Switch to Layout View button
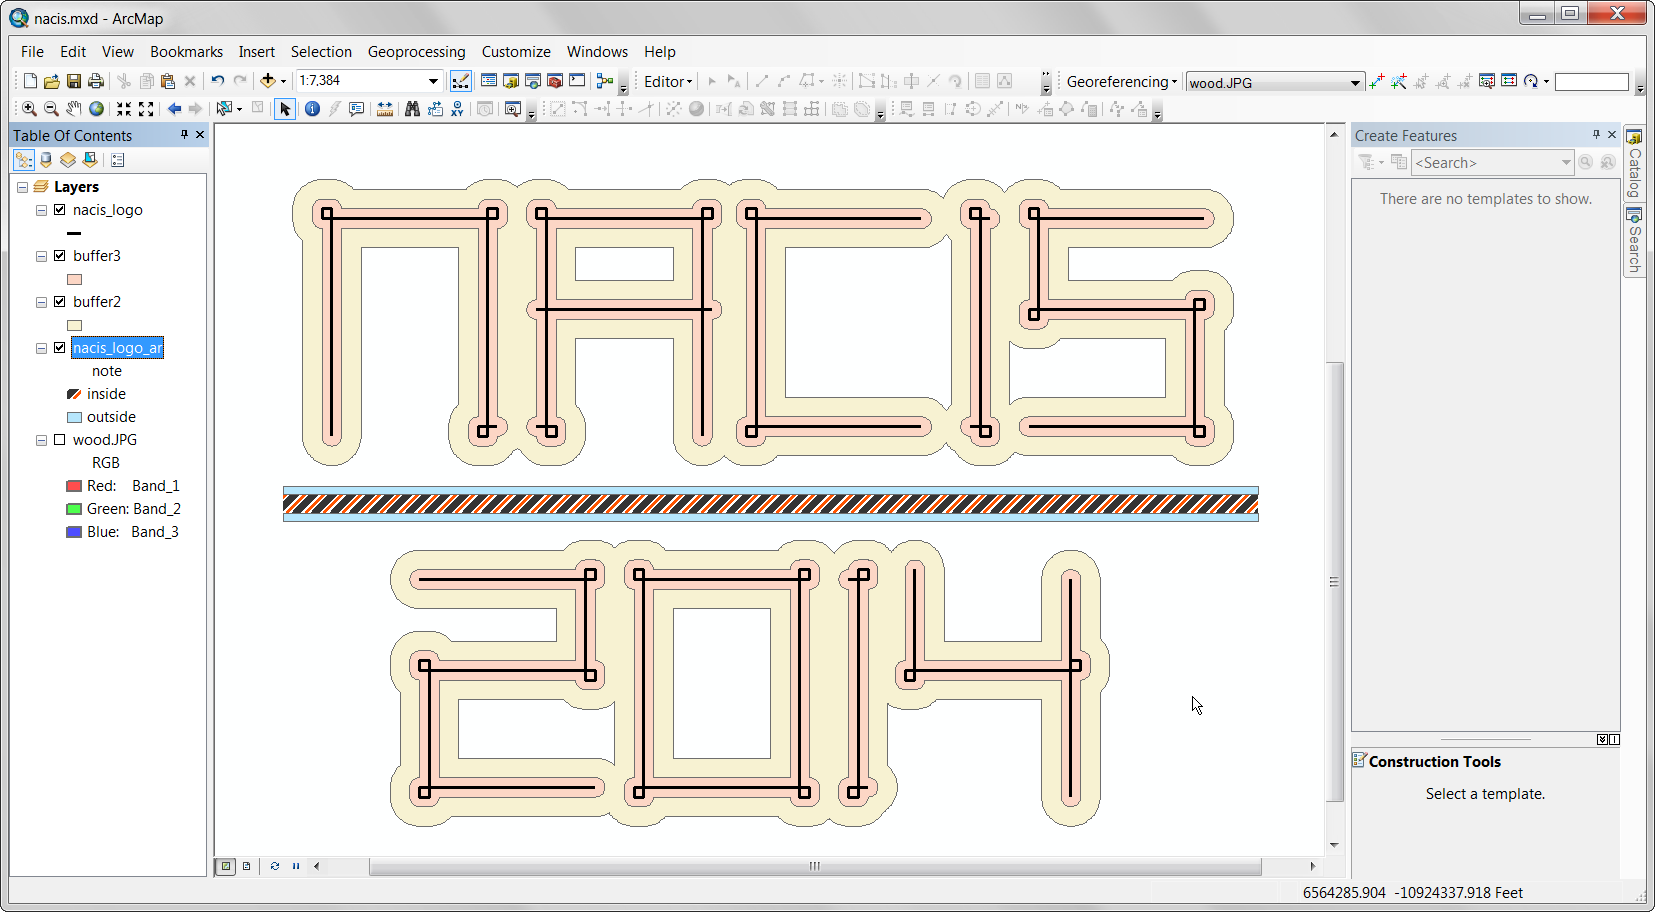1655x912 pixels. [x=247, y=866]
